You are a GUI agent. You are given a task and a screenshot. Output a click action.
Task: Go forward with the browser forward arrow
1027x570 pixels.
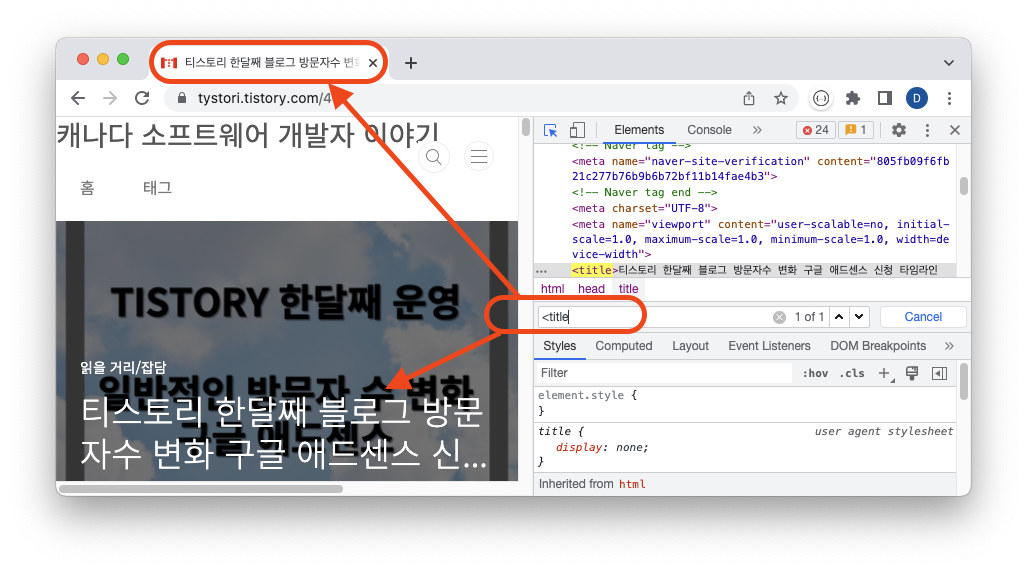tap(110, 98)
